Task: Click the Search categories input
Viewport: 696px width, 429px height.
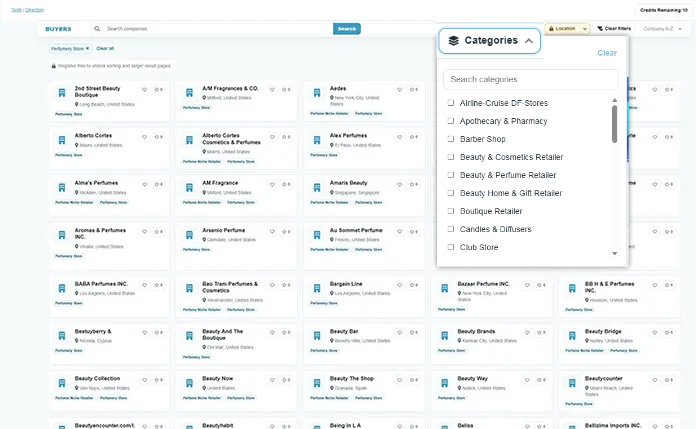Action: (x=531, y=79)
